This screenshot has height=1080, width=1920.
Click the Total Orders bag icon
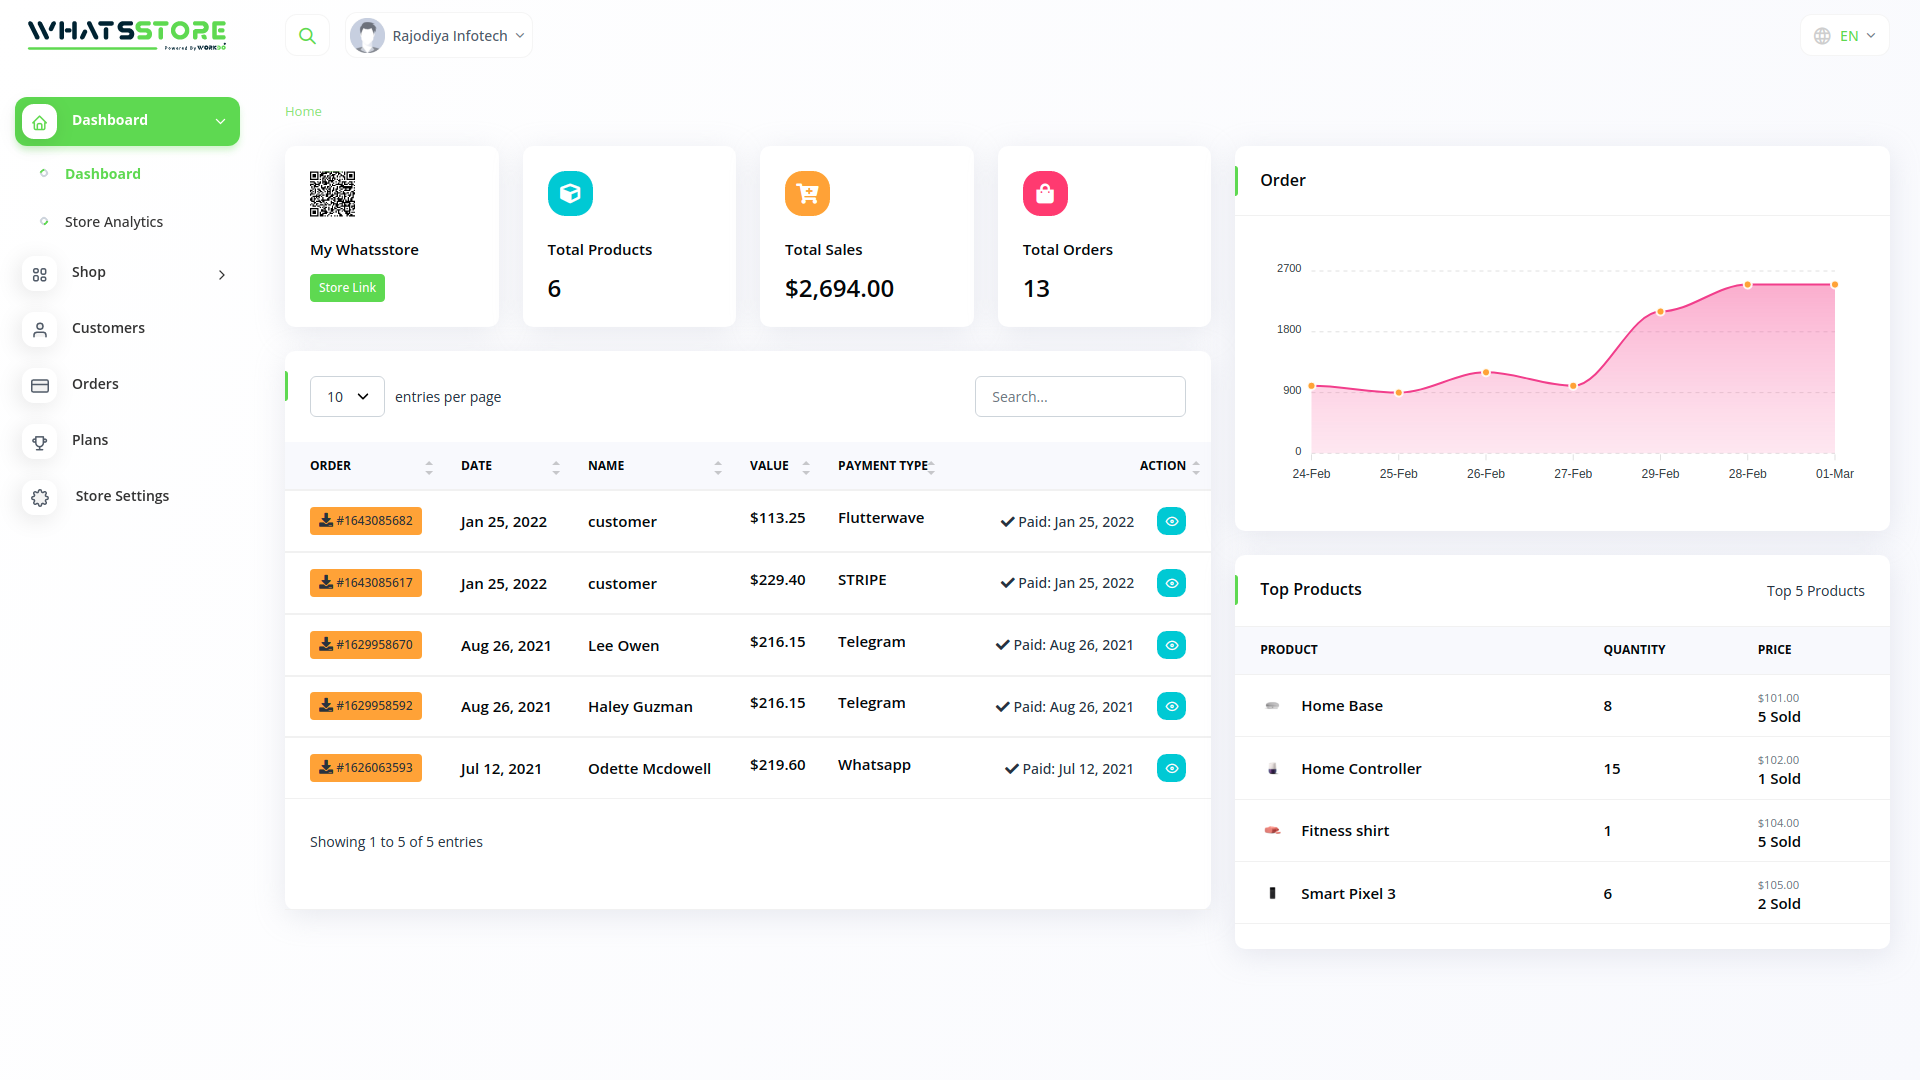(1045, 194)
